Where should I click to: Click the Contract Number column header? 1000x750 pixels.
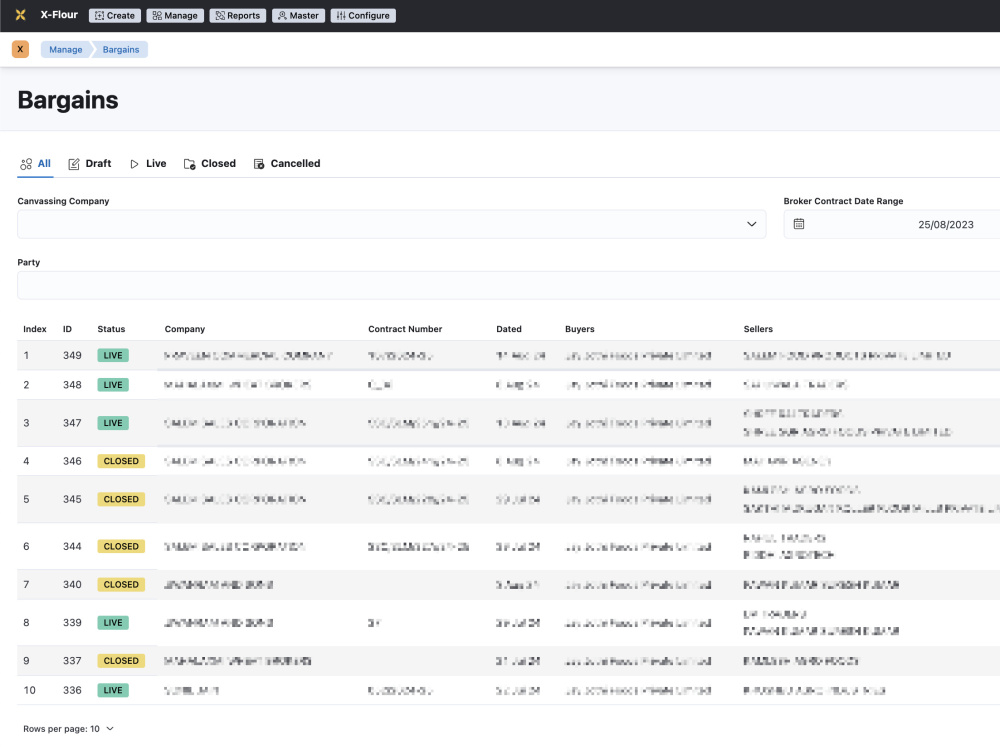coord(405,329)
